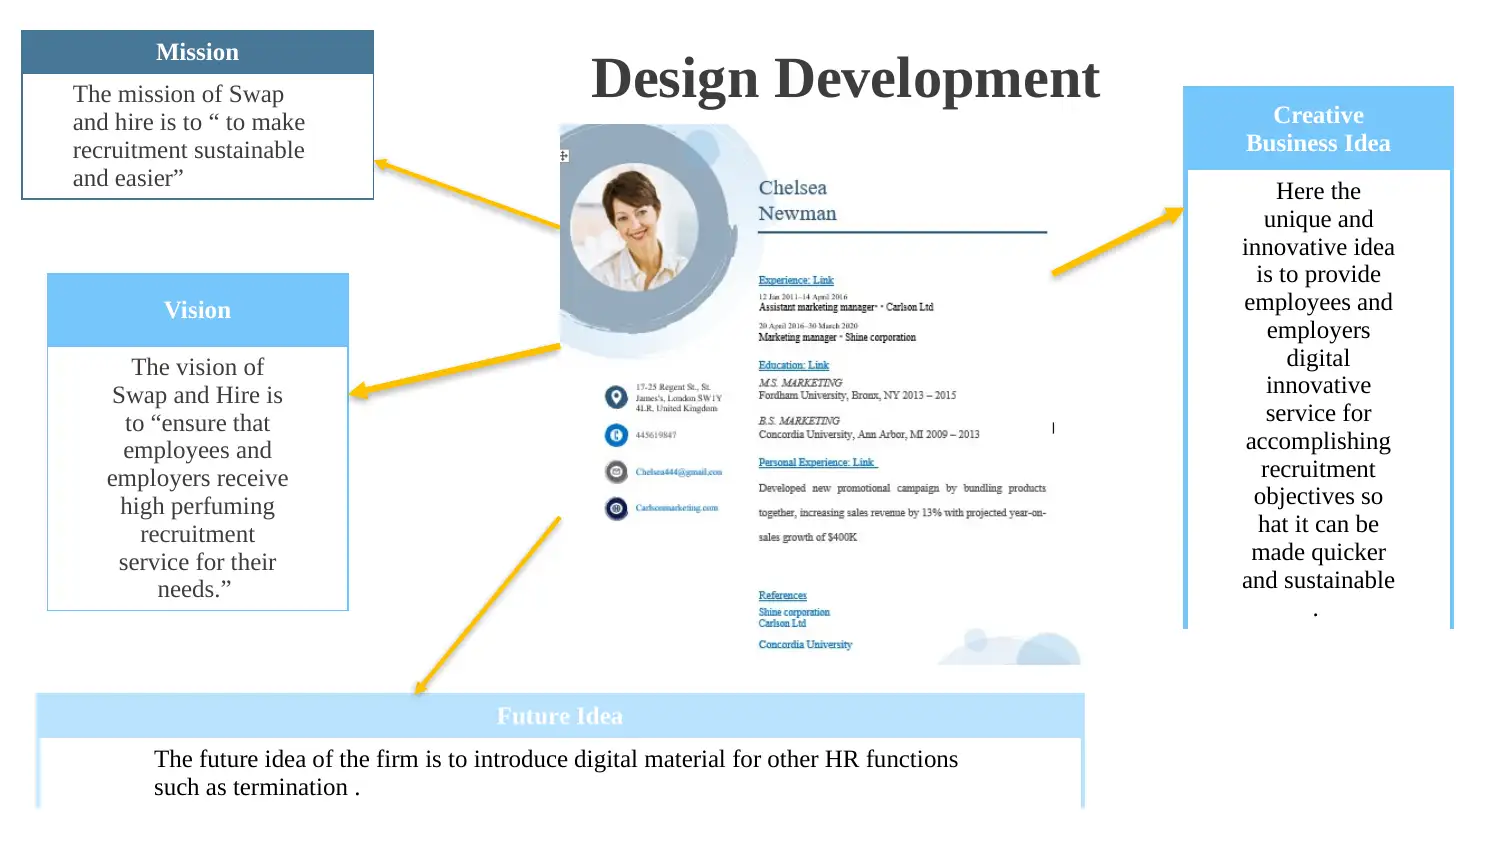
Task: Click the Shine corporation reference link
Action: pos(794,612)
